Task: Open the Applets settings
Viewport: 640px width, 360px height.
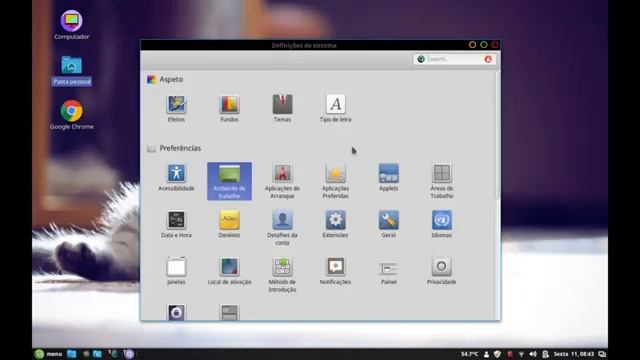Action: 389,178
